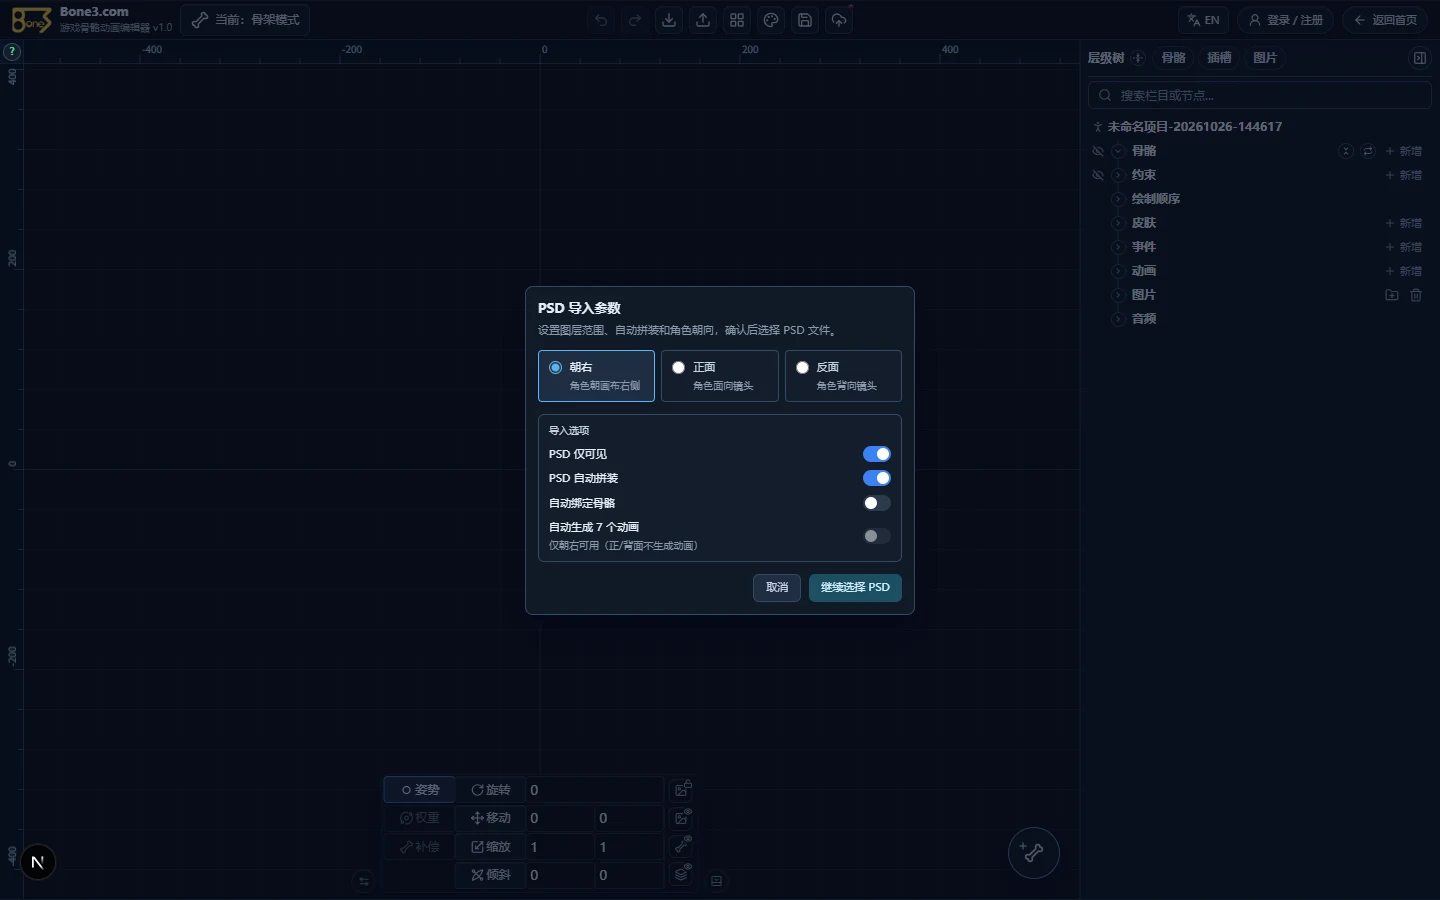Click the trash icon in 图片 row
This screenshot has width=1440, height=900.
(x=1416, y=295)
